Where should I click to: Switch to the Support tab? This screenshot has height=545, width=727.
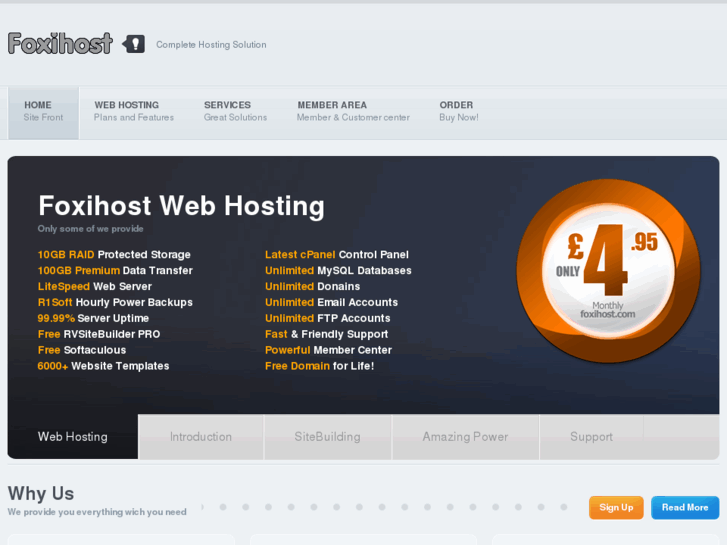click(591, 436)
